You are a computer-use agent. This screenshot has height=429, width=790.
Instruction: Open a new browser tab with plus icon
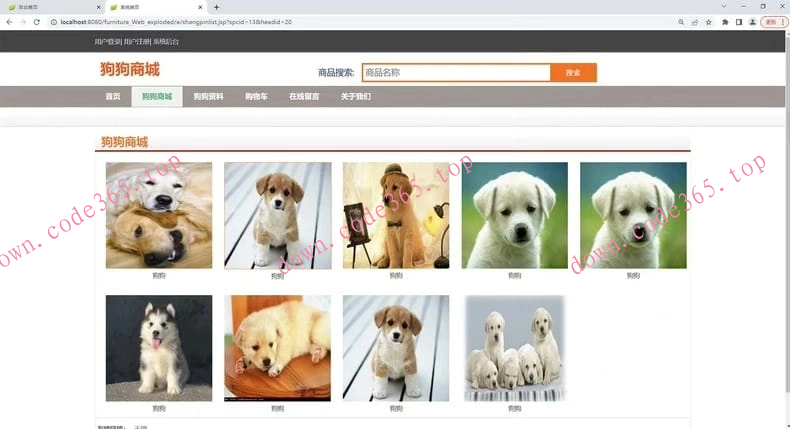pyautogui.click(x=216, y=7)
